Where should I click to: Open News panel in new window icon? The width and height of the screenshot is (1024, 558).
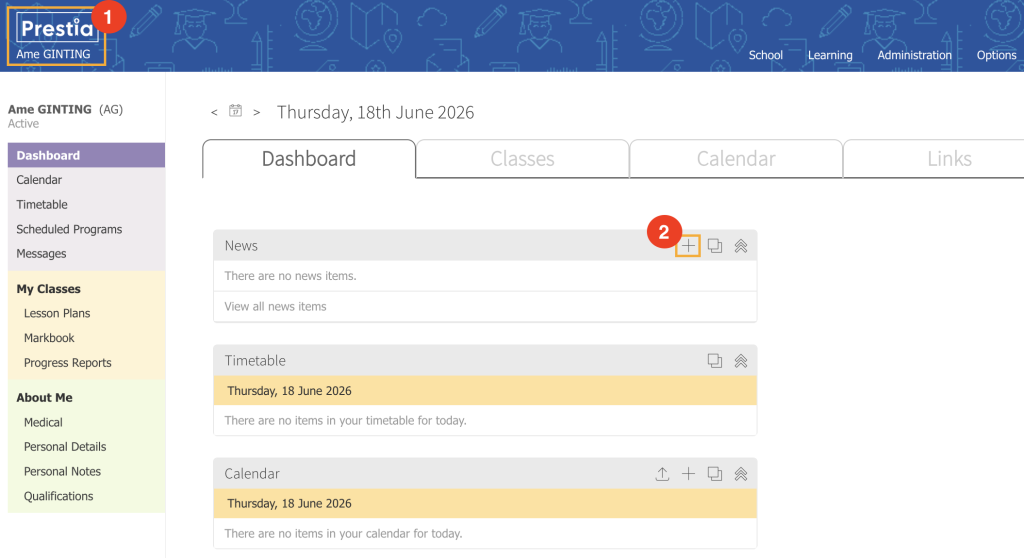pyautogui.click(x=714, y=246)
